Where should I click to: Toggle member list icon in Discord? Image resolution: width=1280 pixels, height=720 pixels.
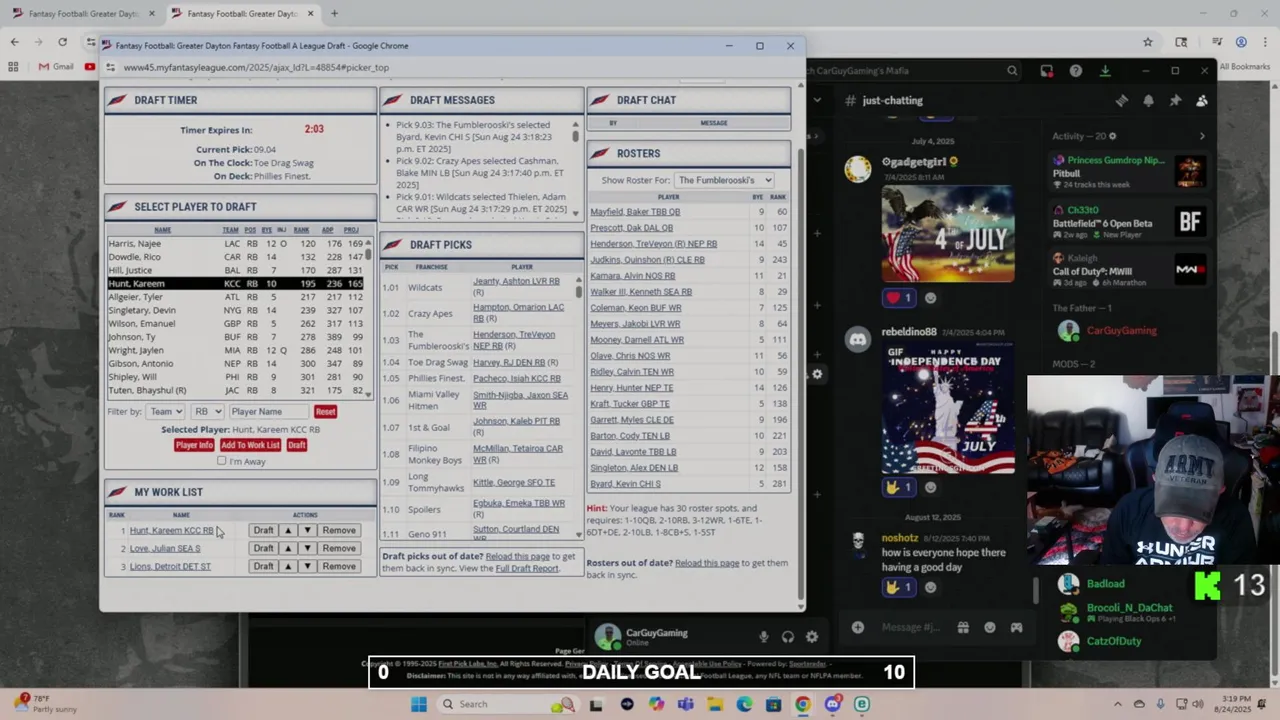(x=1202, y=100)
